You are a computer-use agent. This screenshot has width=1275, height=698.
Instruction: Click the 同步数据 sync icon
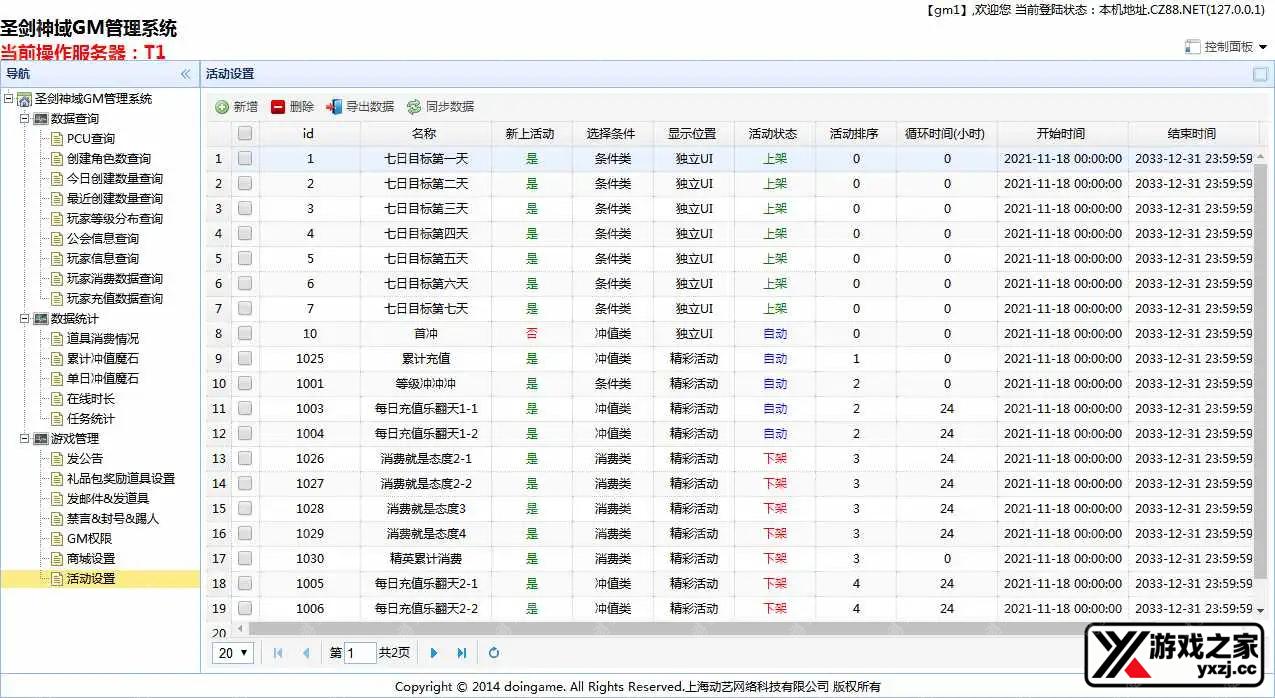tap(414, 107)
